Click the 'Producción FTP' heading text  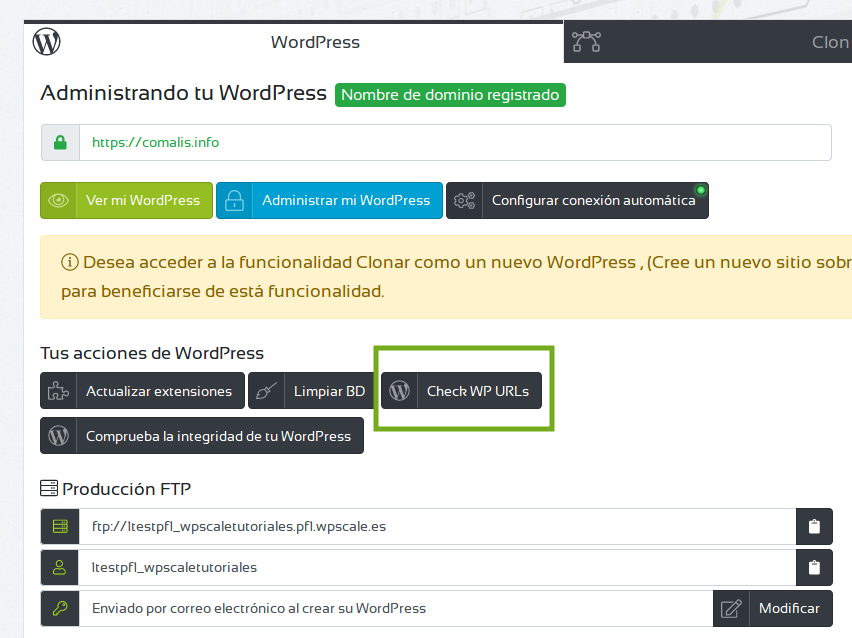click(127, 489)
